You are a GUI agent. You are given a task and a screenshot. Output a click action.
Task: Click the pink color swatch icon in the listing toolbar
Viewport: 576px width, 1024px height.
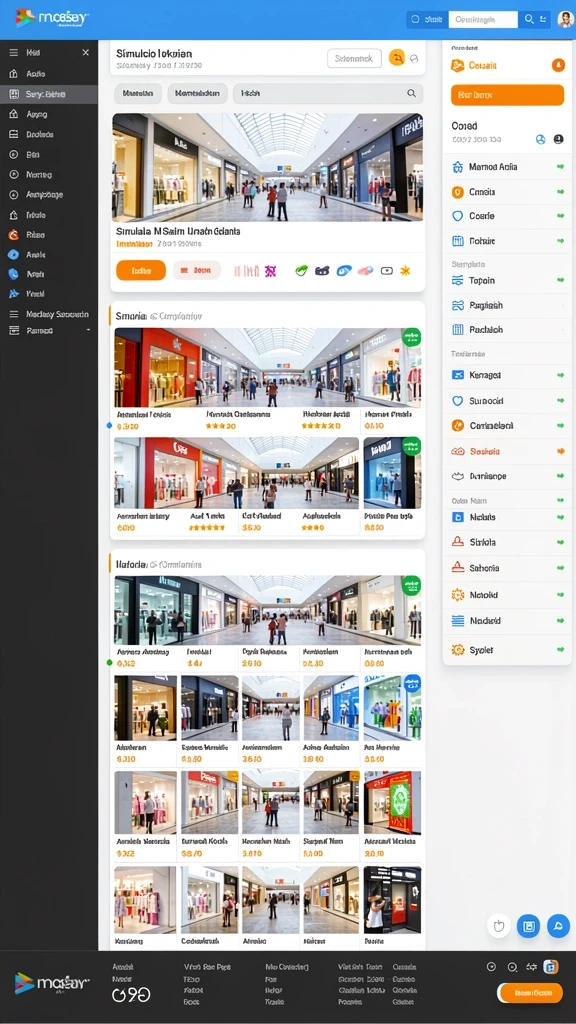[x=365, y=270]
